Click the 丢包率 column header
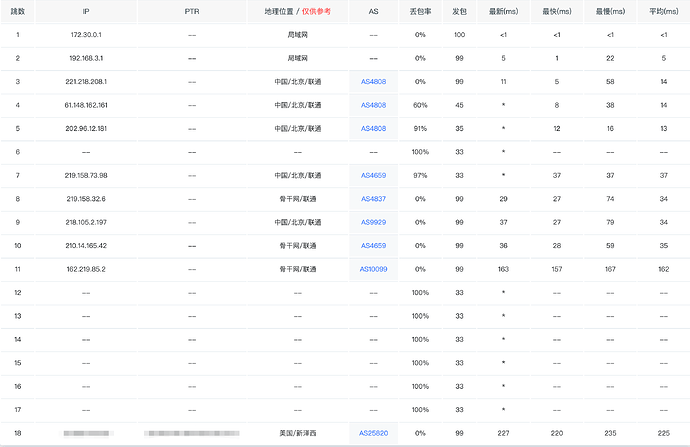The height and width of the screenshot is (447, 690). pos(420,11)
